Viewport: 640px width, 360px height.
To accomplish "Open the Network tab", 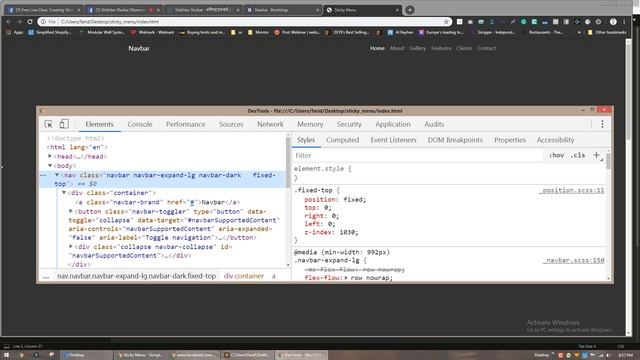I will click(270, 124).
